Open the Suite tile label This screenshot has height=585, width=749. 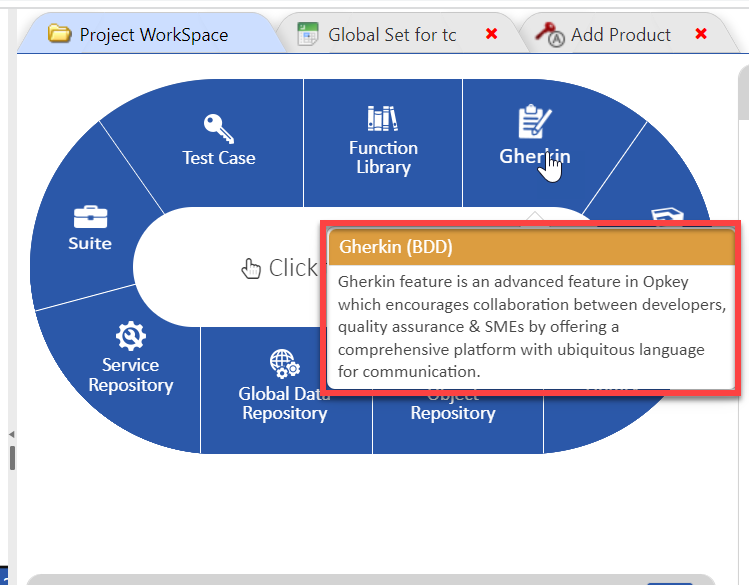coord(90,244)
